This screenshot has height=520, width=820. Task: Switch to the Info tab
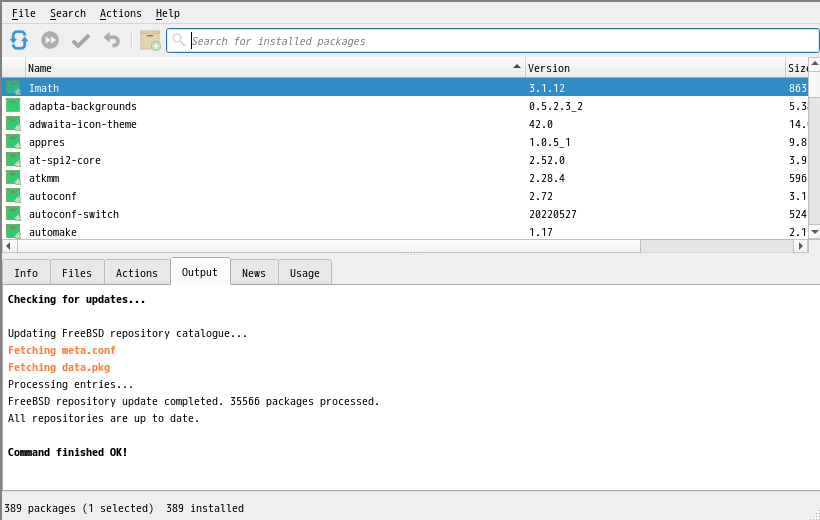tap(26, 273)
